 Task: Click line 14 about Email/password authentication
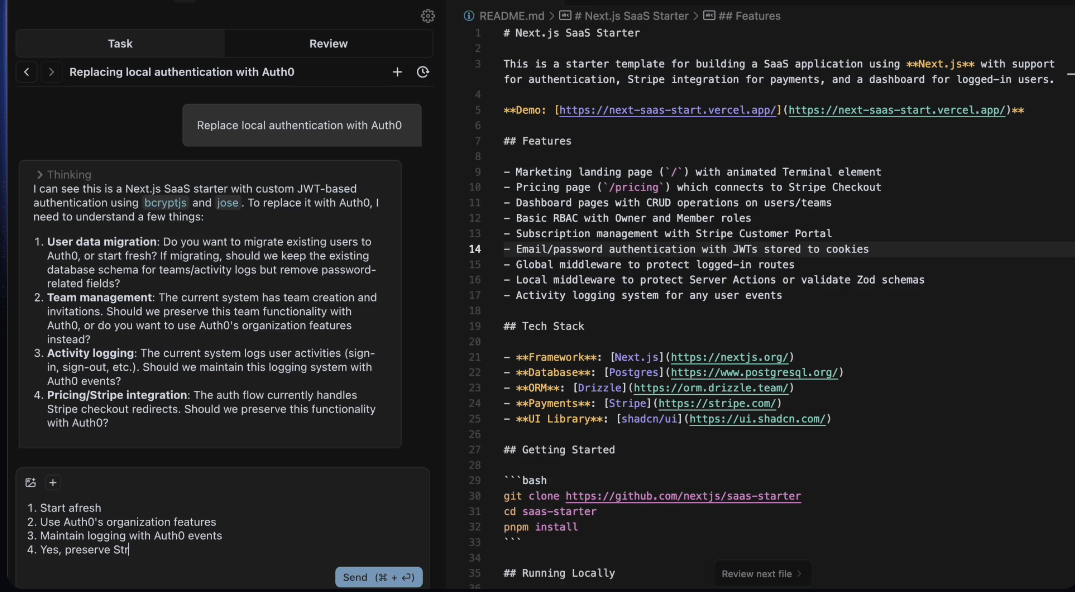tap(692, 249)
